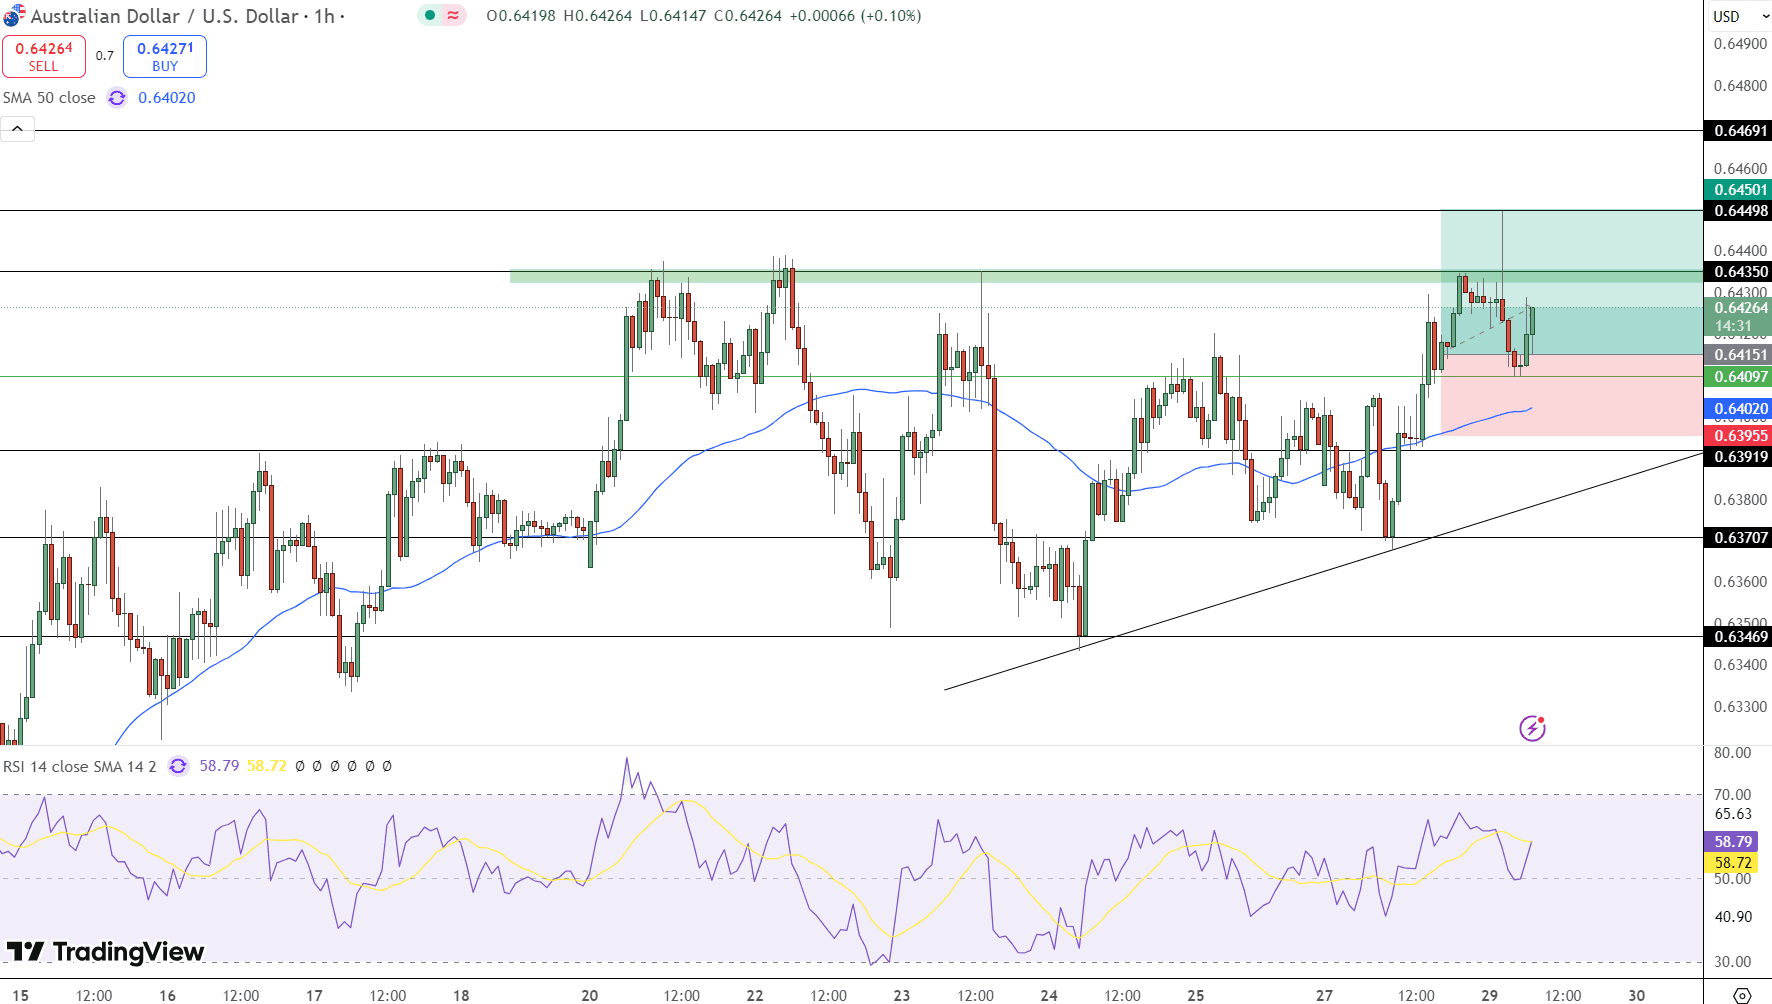Select the SMA 50 close legend label
This screenshot has width=1772, height=1004.
coord(49,98)
